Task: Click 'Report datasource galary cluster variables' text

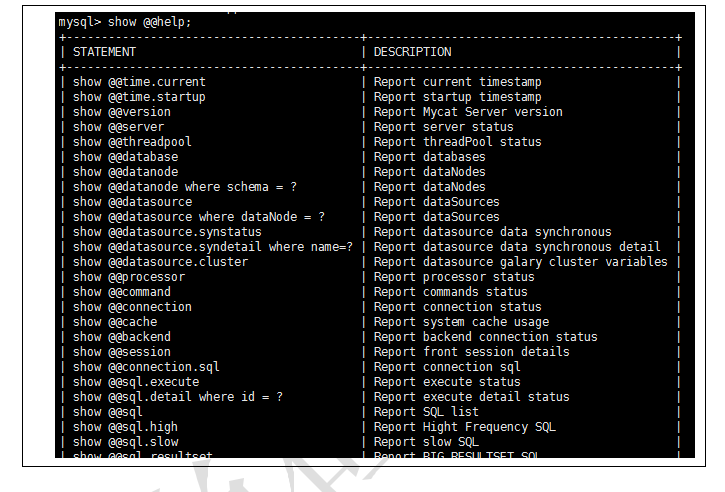Action: tap(521, 262)
